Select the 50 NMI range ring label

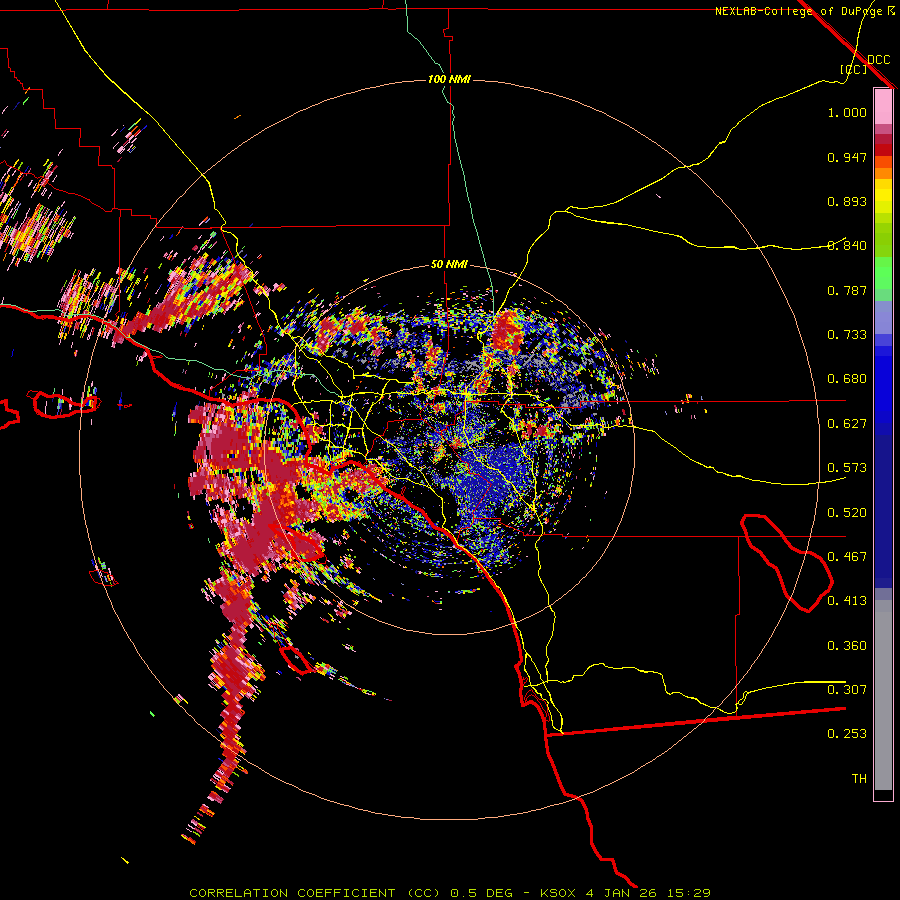tap(449, 264)
